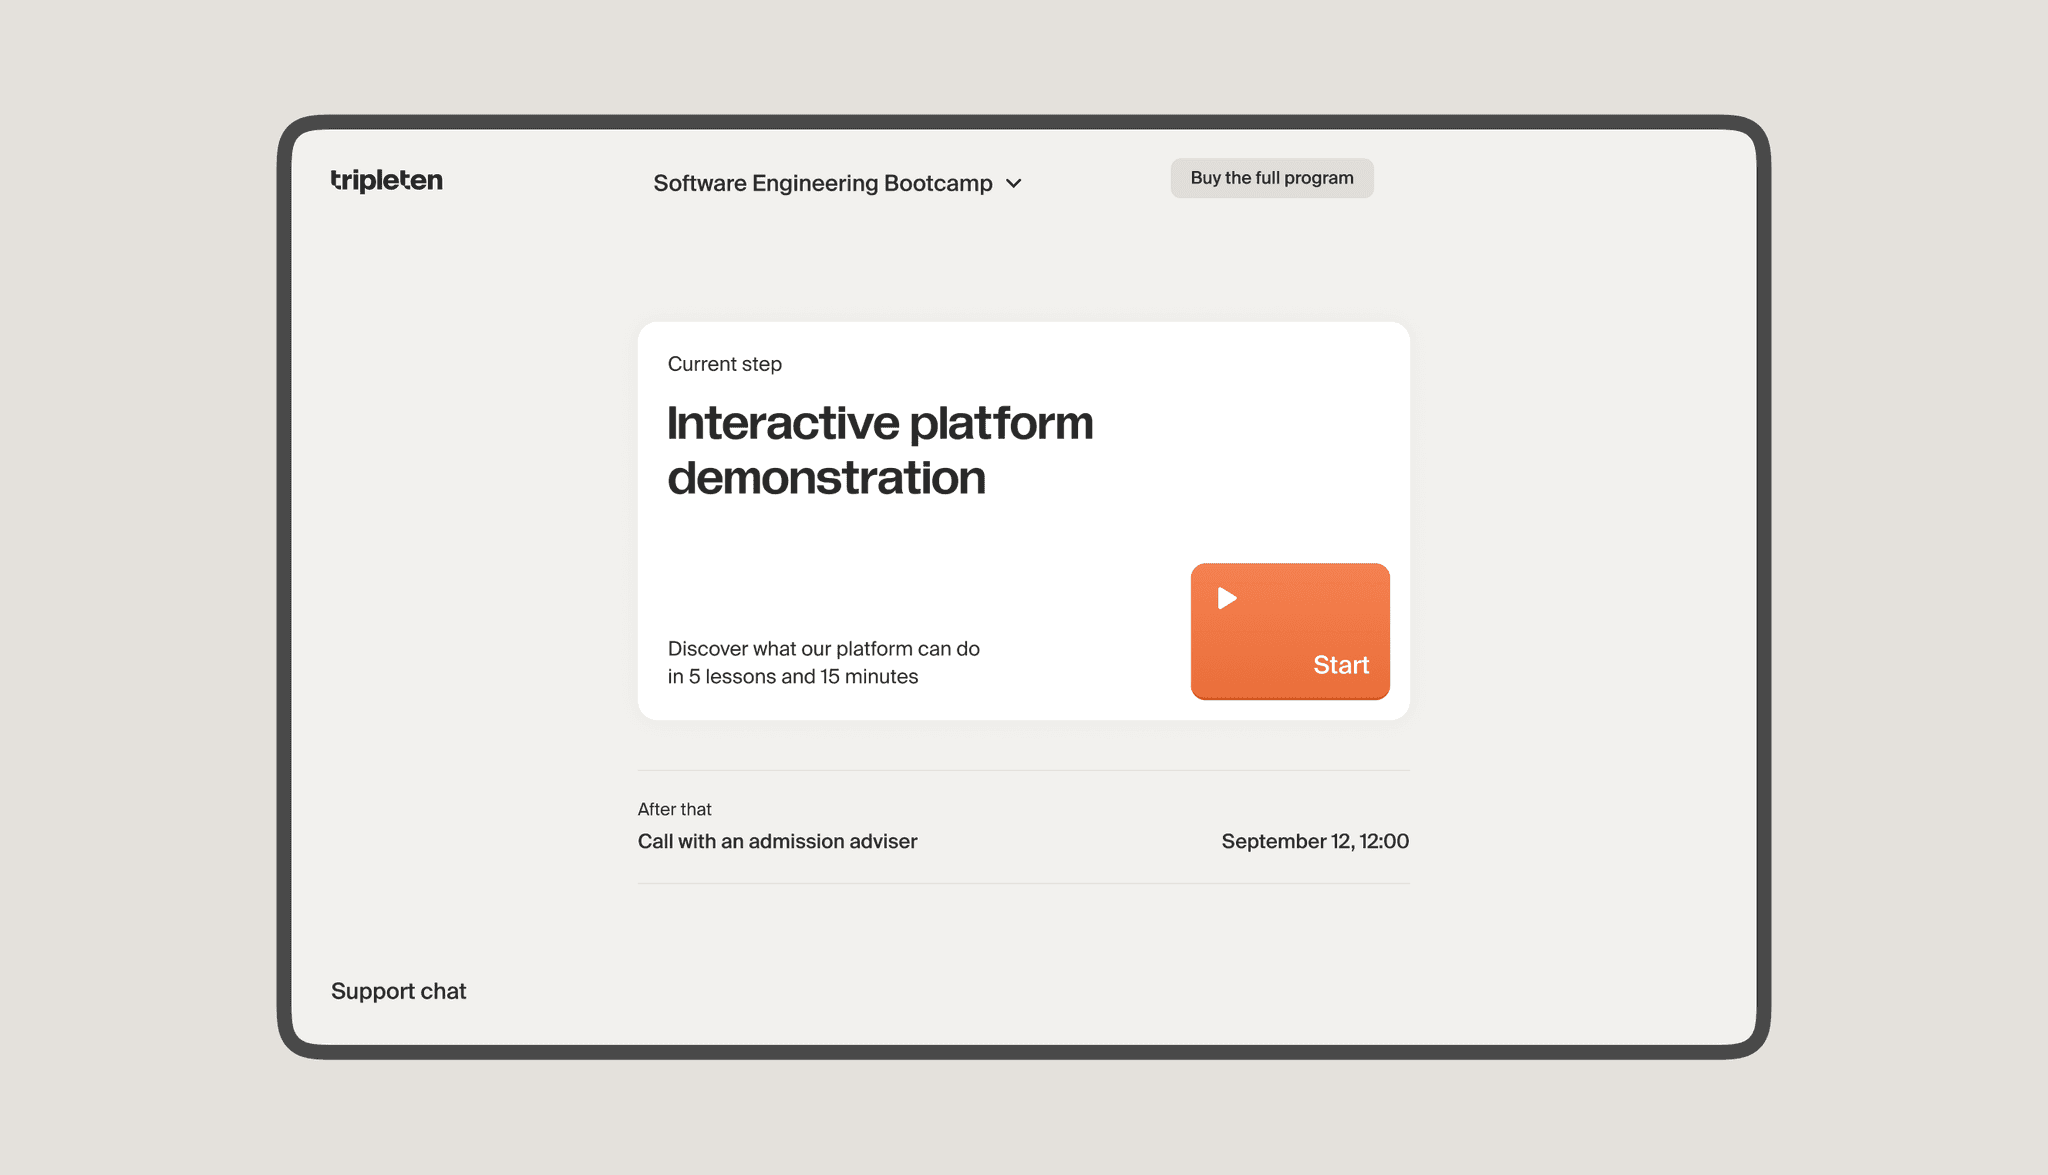Select Call with an admission adviser
This screenshot has width=2048, height=1175.
click(x=777, y=842)
